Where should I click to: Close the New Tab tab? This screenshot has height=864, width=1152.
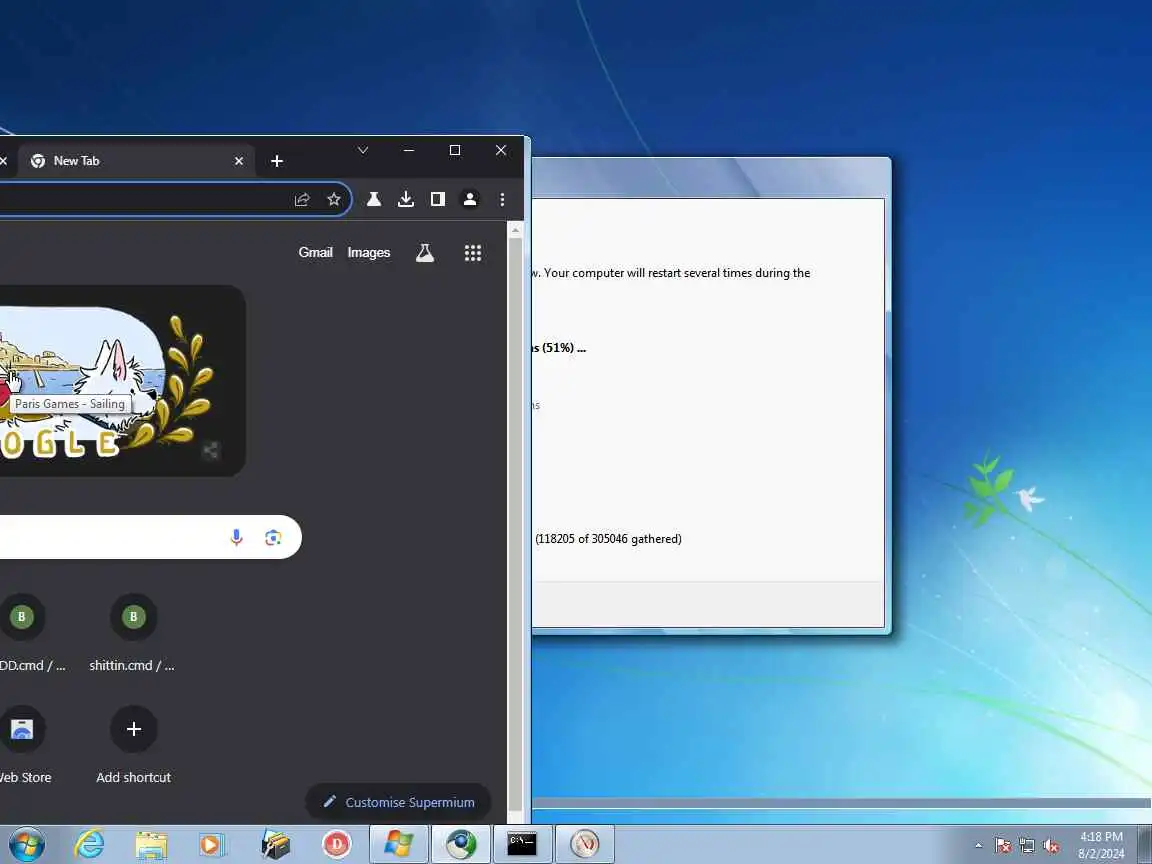pyautogui.click(x=239, y=161)
